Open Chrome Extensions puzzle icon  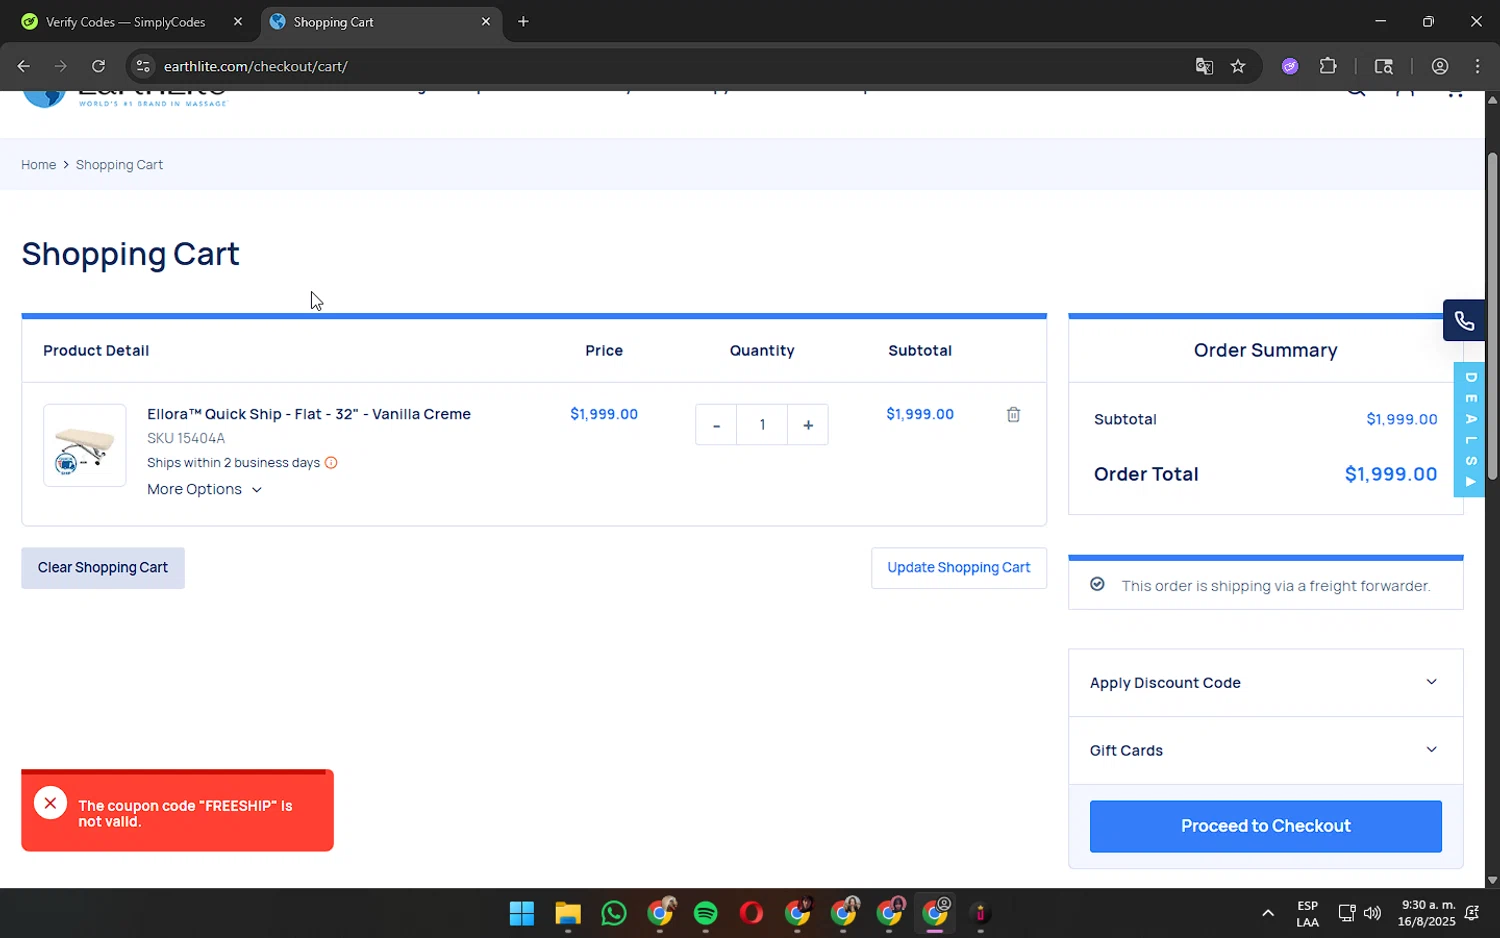click(x=1328, y=66)
